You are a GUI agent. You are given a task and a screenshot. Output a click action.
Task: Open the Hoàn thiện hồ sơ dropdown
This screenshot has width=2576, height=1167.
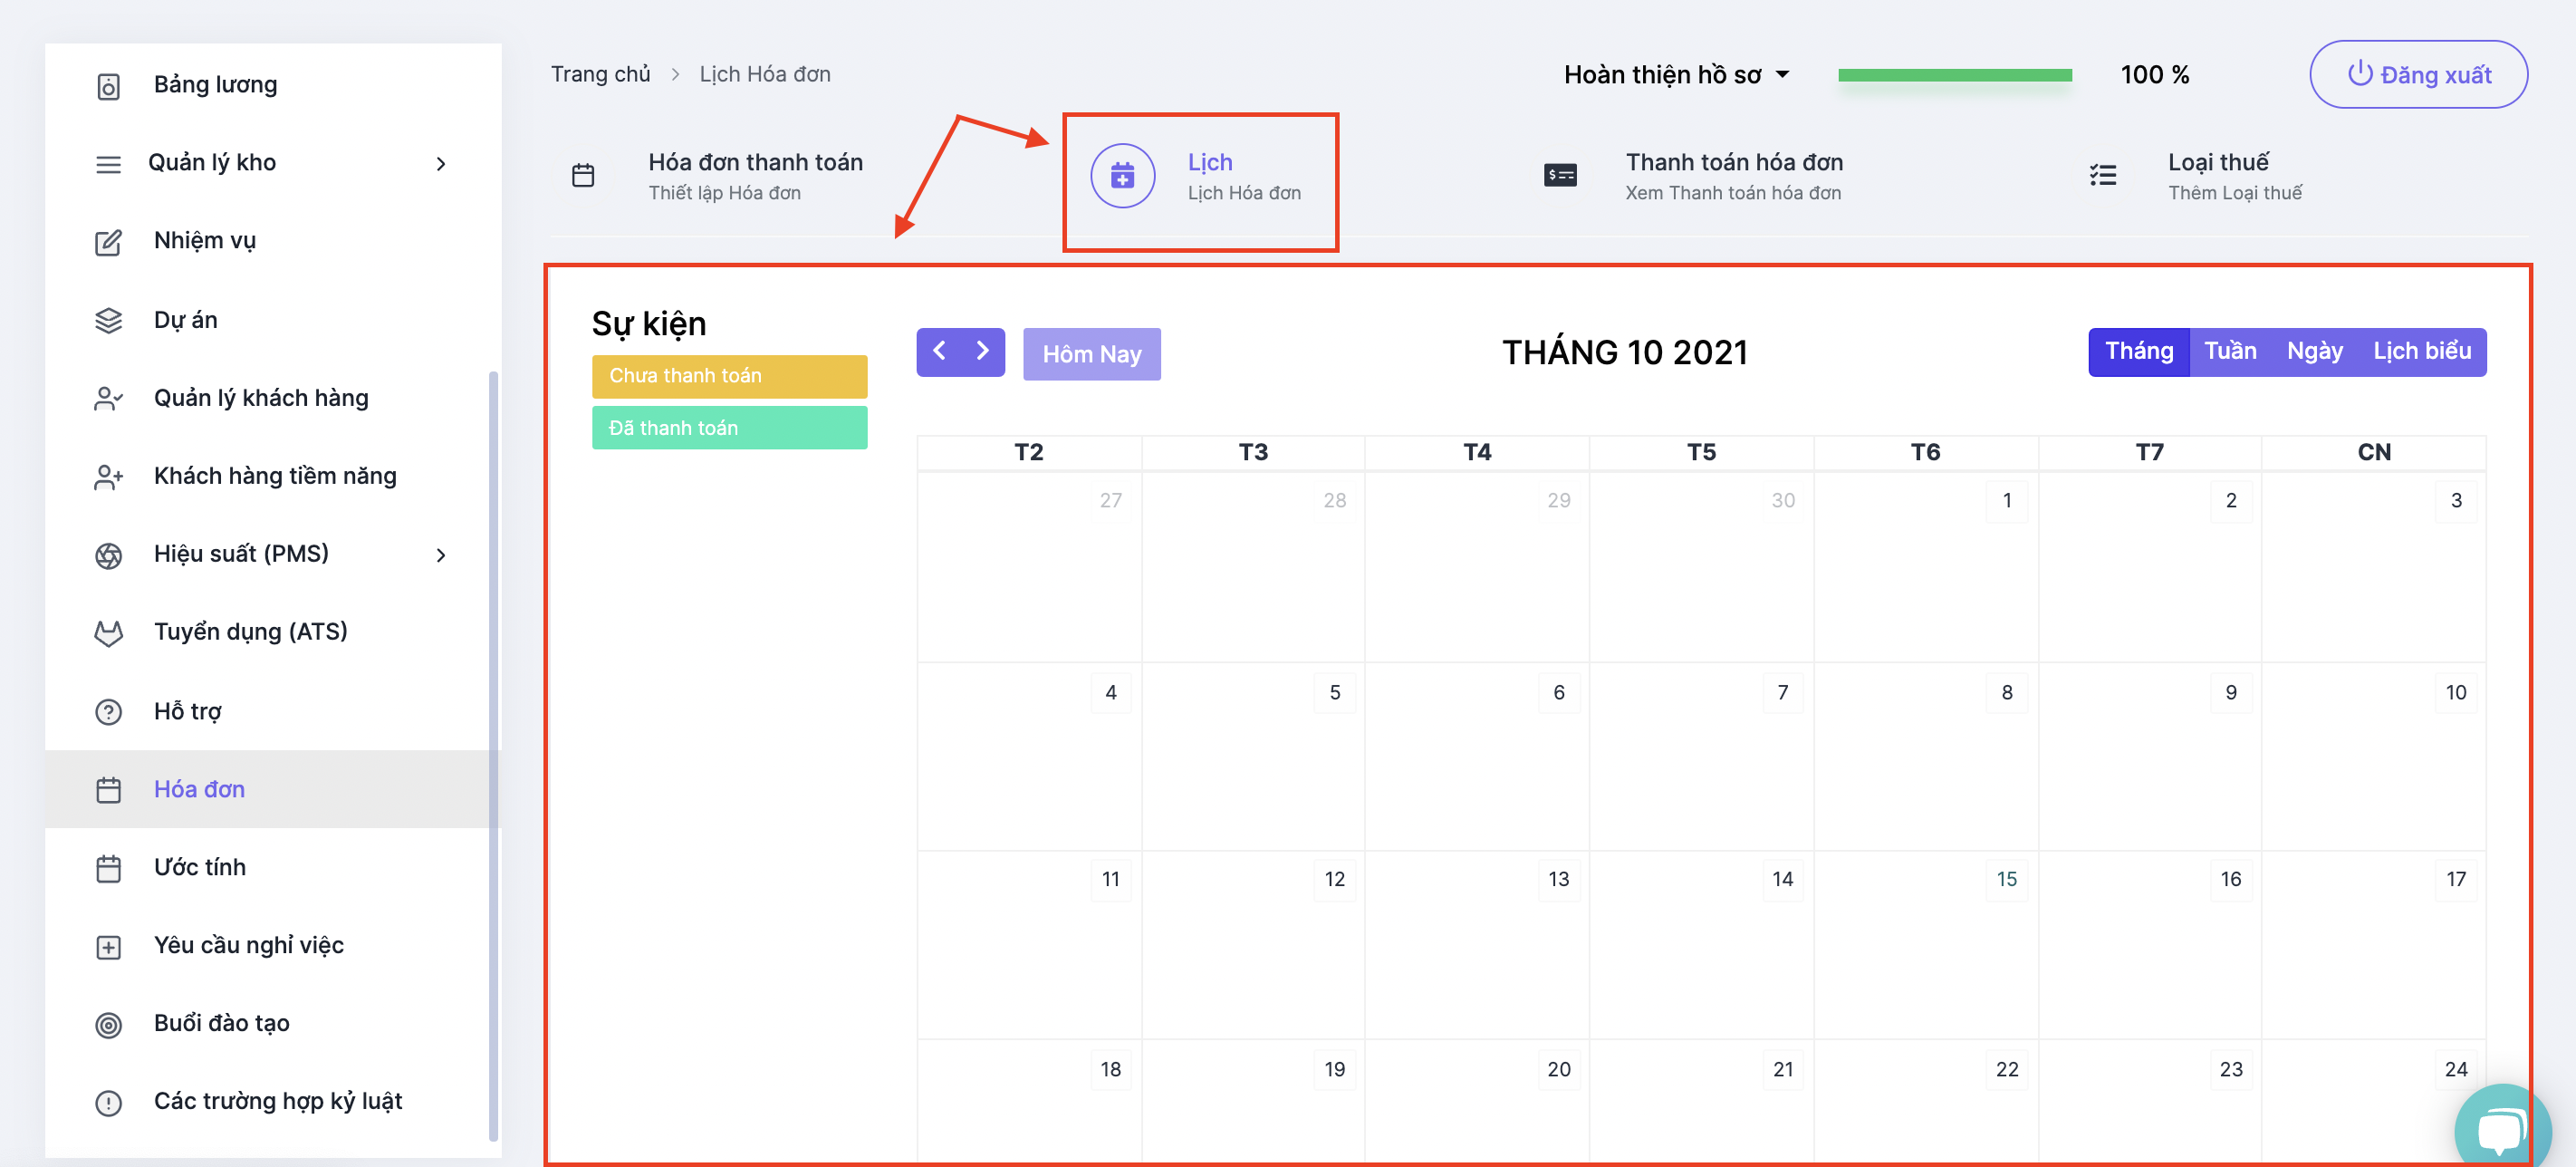[1676, 75]
